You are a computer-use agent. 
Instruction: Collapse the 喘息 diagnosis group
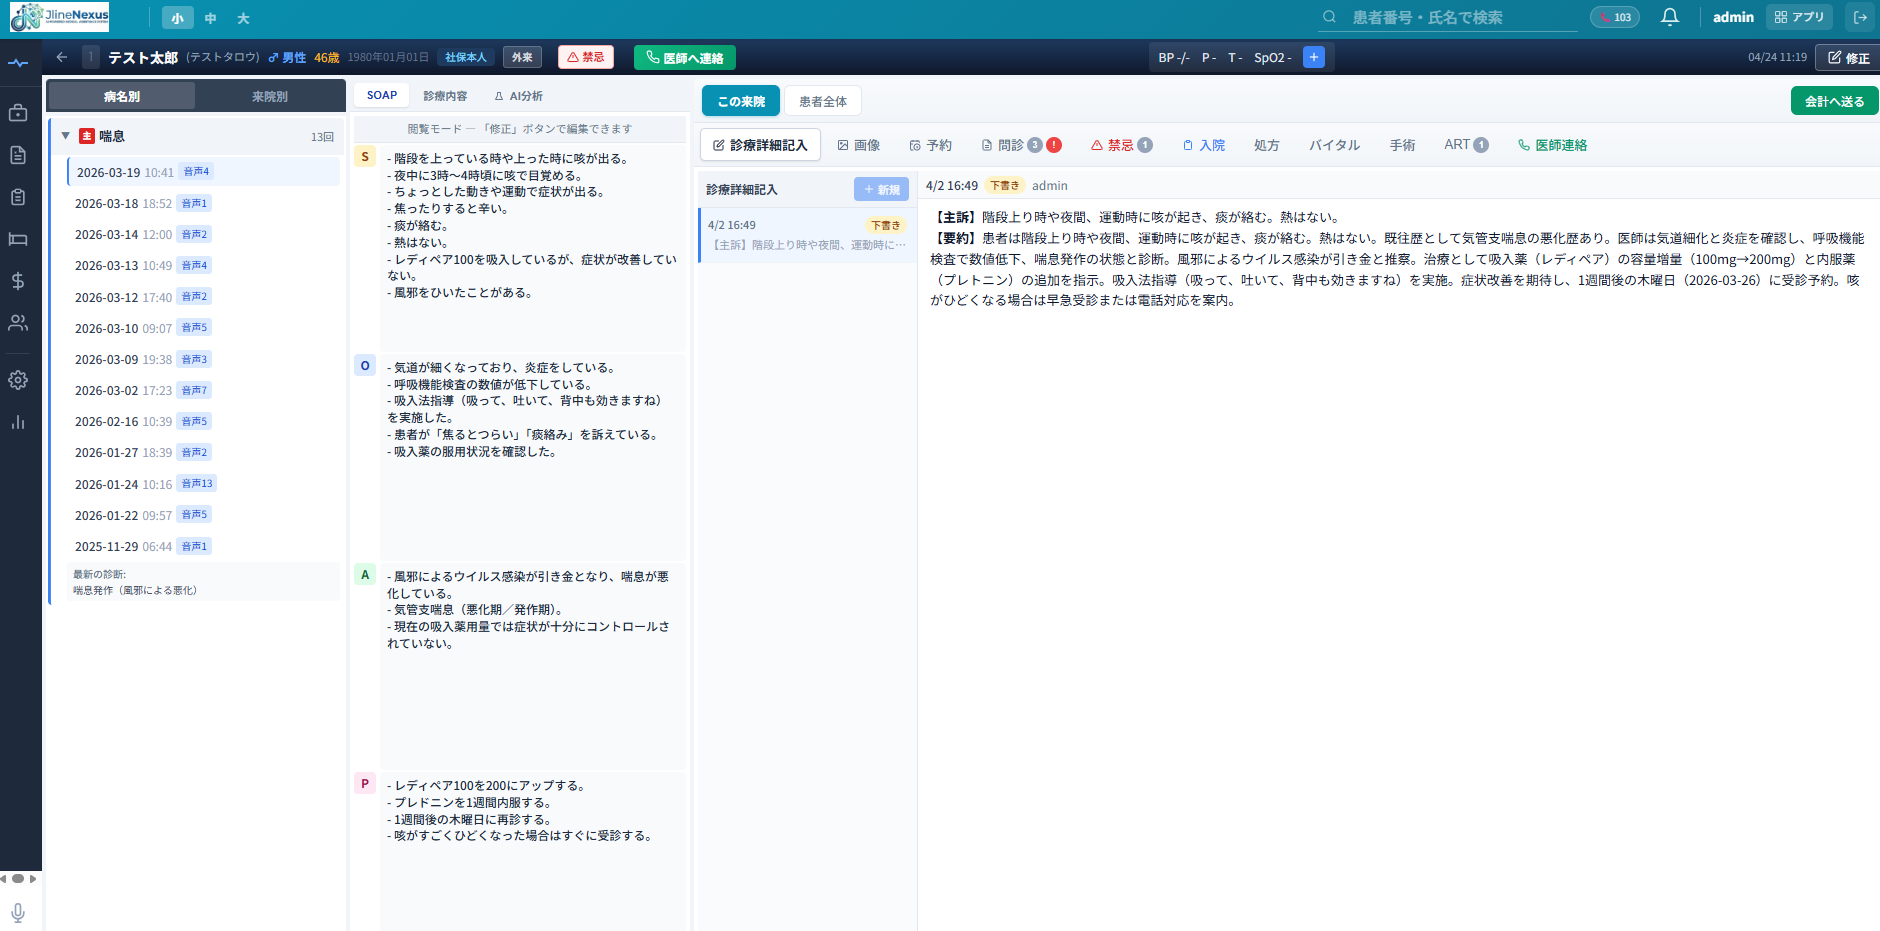click(66, 136)
